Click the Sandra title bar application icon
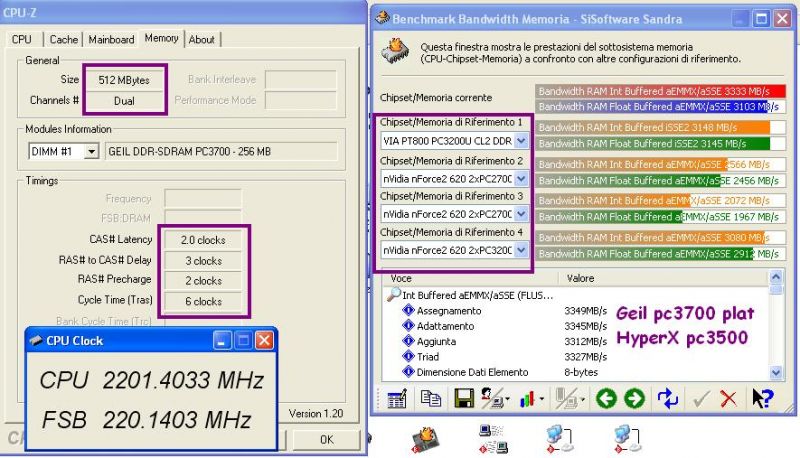 [382, 18]
